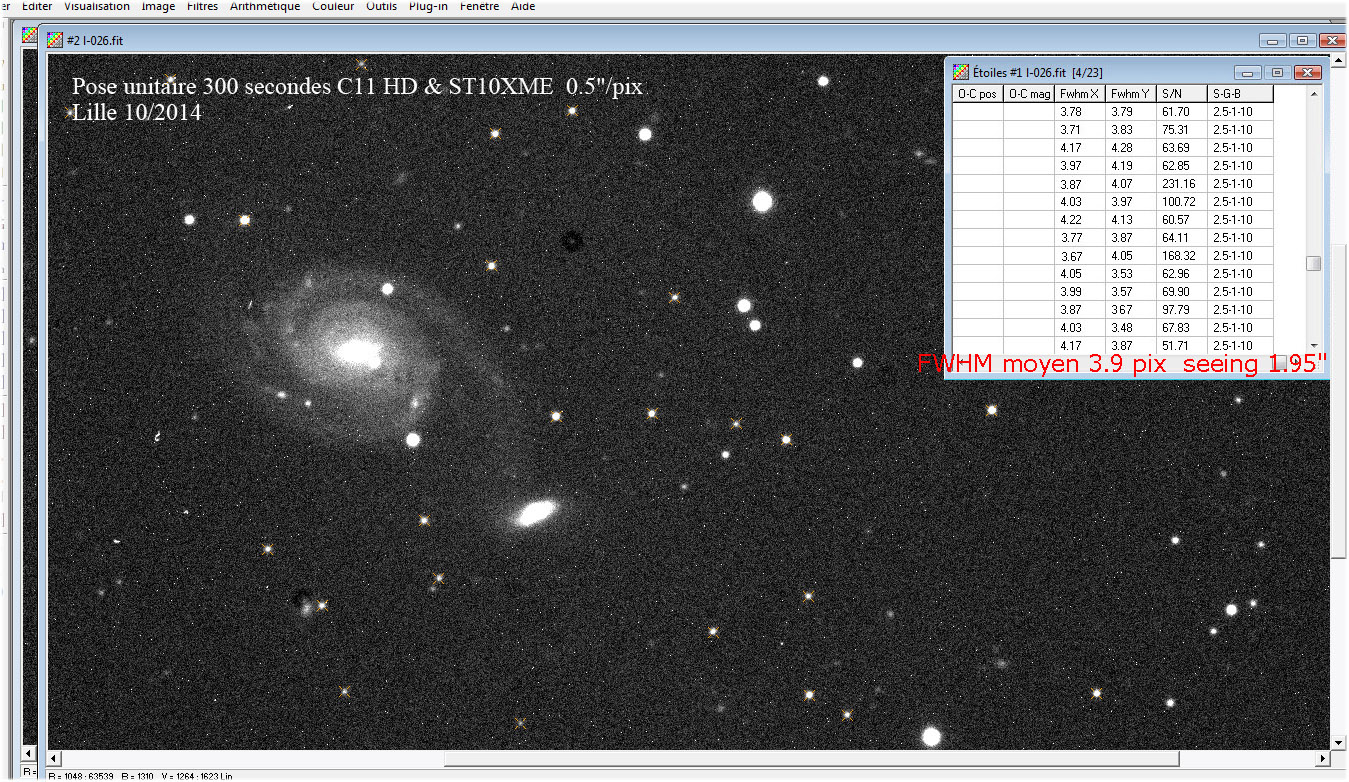Screen dimensions: 1349x782
Task: Click the Fwhm X value 3.99
Action: (x=1081, y=292)
